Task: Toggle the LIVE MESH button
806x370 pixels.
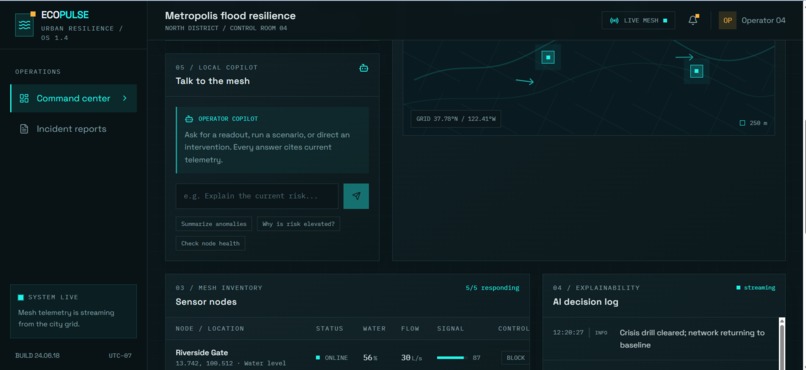Action: [x=638, y=21]
